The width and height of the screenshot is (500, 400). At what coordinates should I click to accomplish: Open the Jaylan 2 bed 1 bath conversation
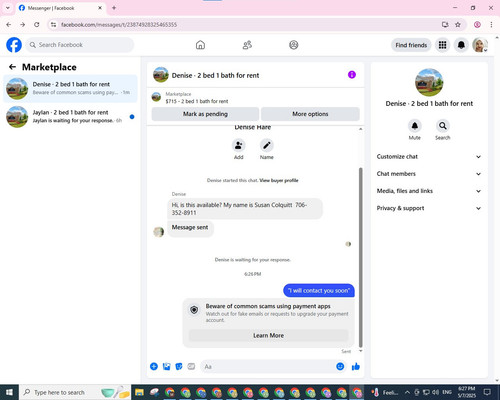[x=70, y=117]
